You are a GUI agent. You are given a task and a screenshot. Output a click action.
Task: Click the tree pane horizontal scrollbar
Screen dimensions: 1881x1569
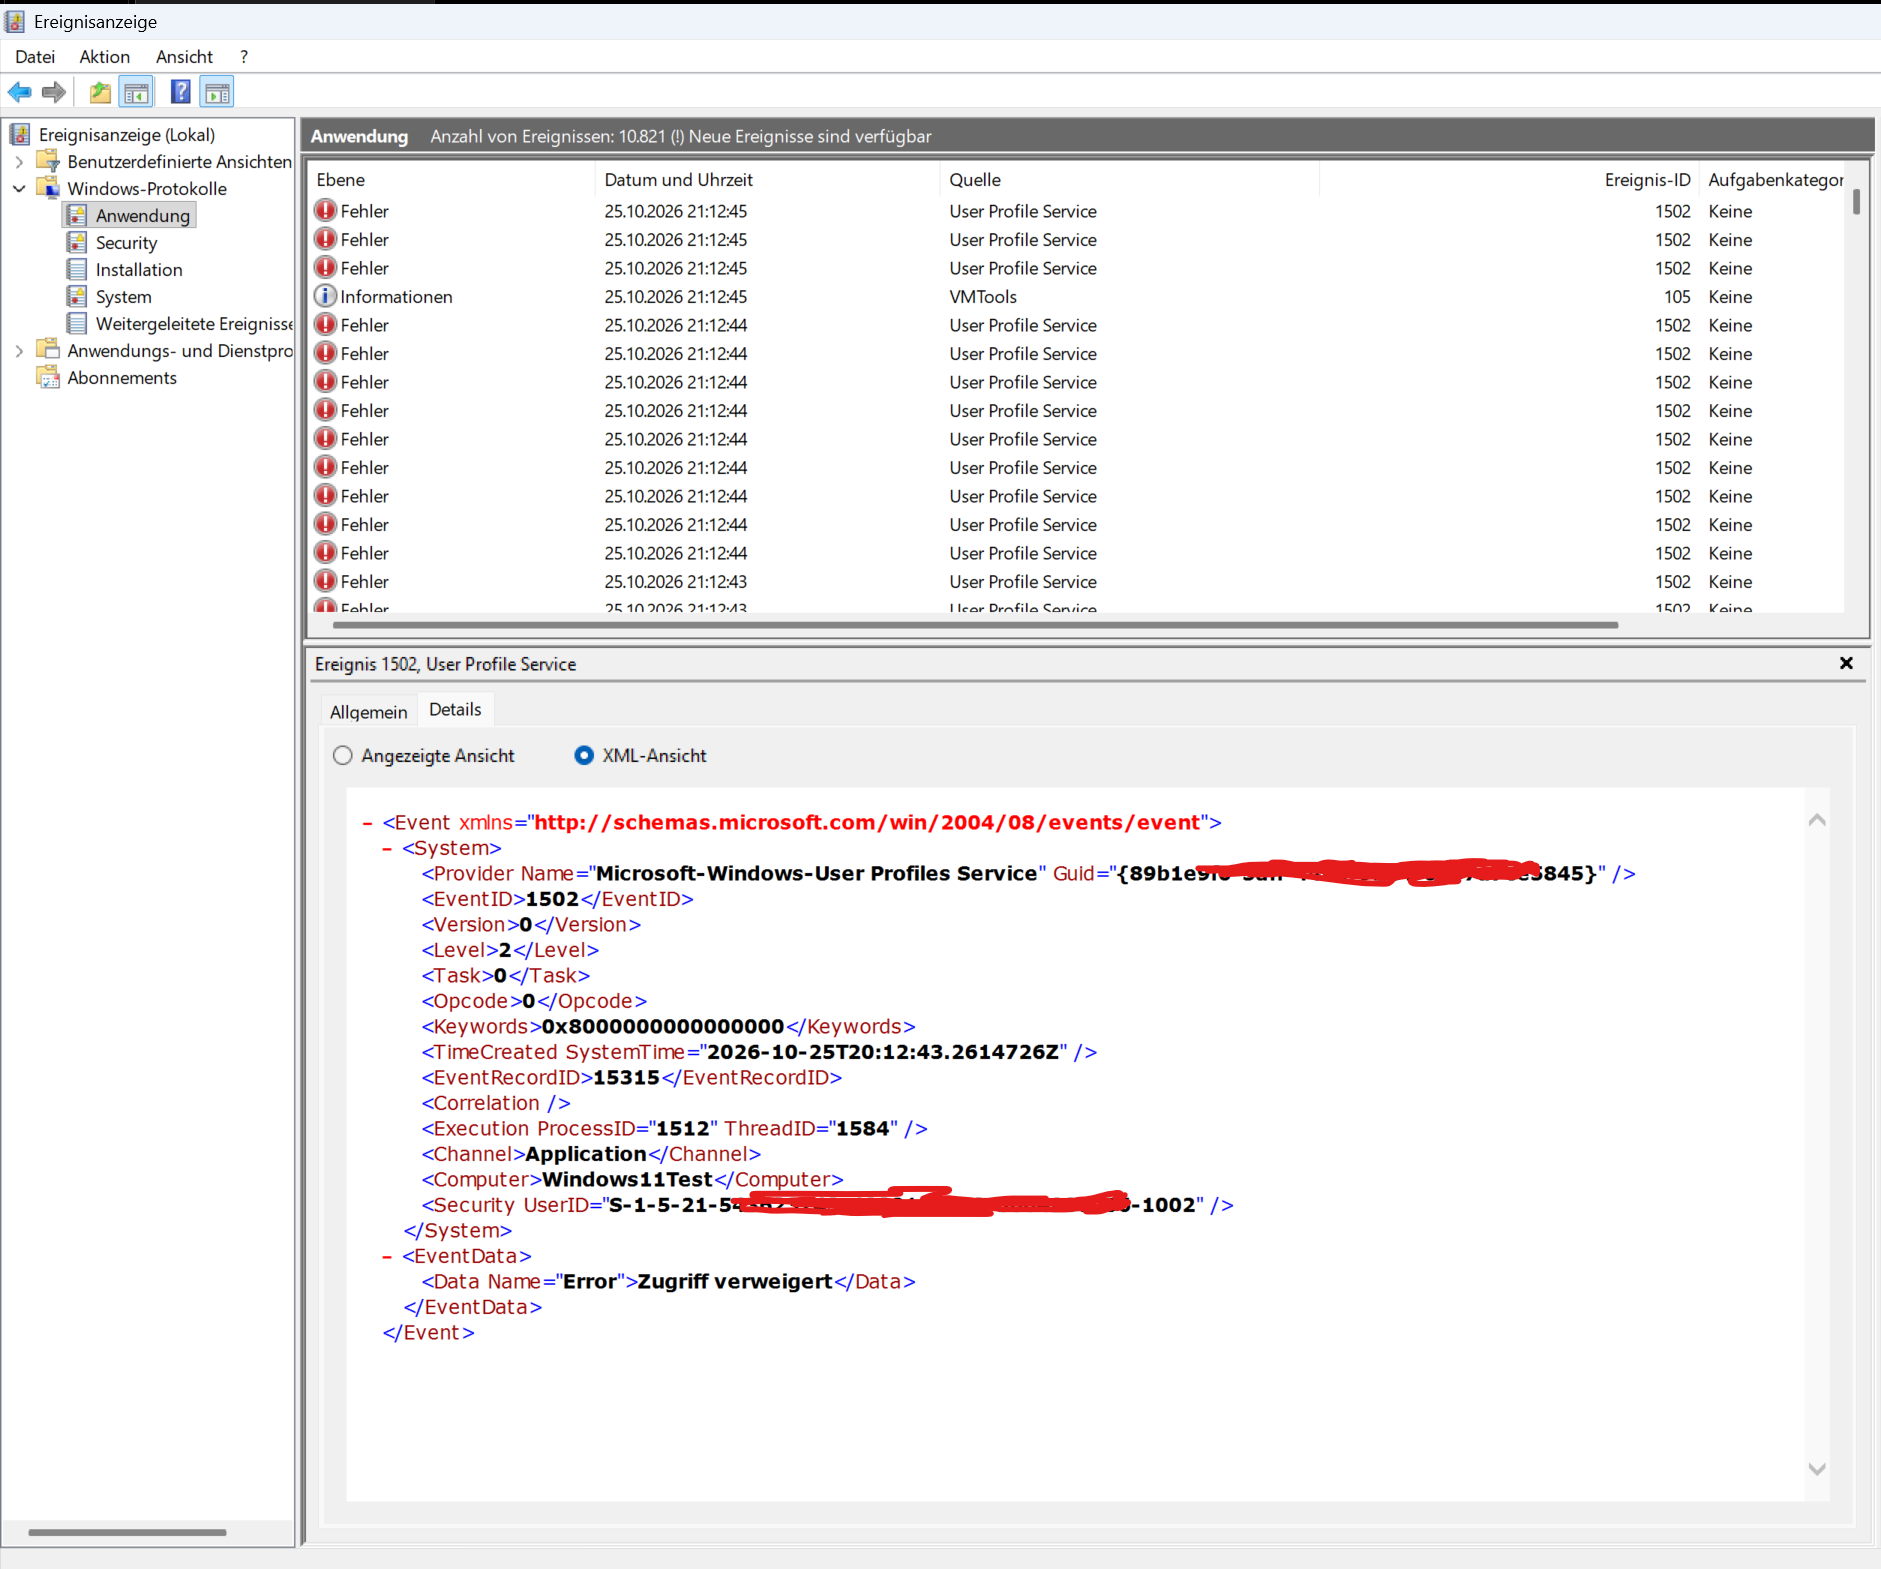(128, 1532)
